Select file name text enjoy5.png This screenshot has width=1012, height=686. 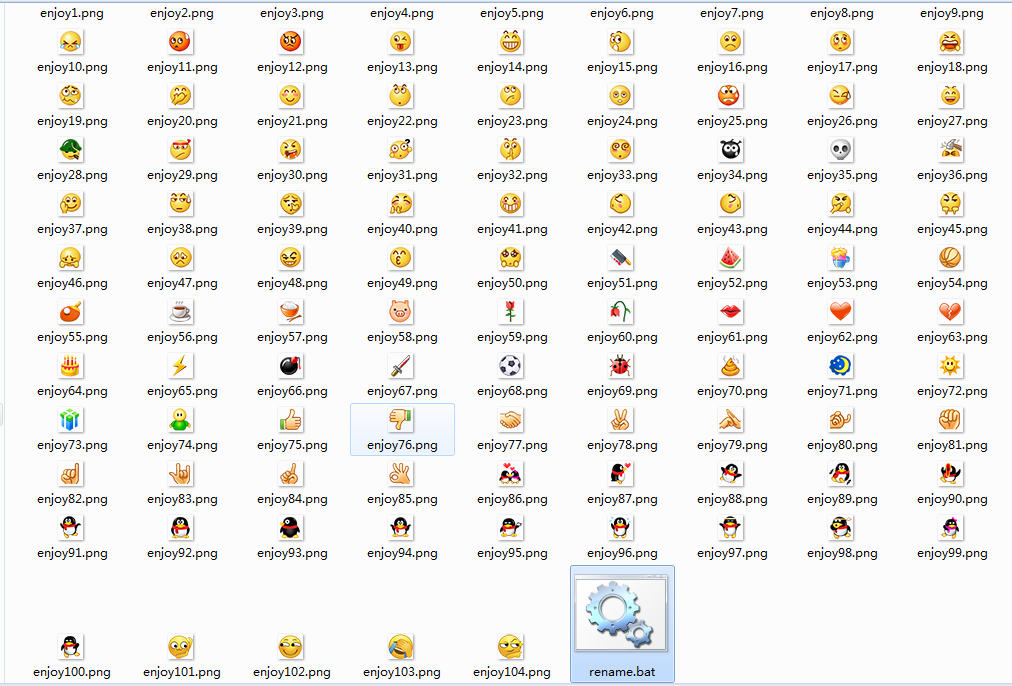click(x=512, y=13)
